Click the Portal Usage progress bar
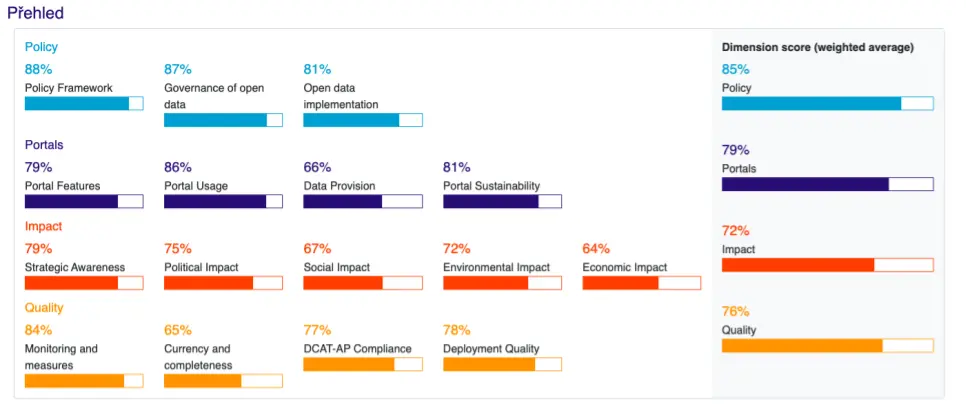Image resolution: width=966 pixels, height=412 pixels. (x=223, y=201)
